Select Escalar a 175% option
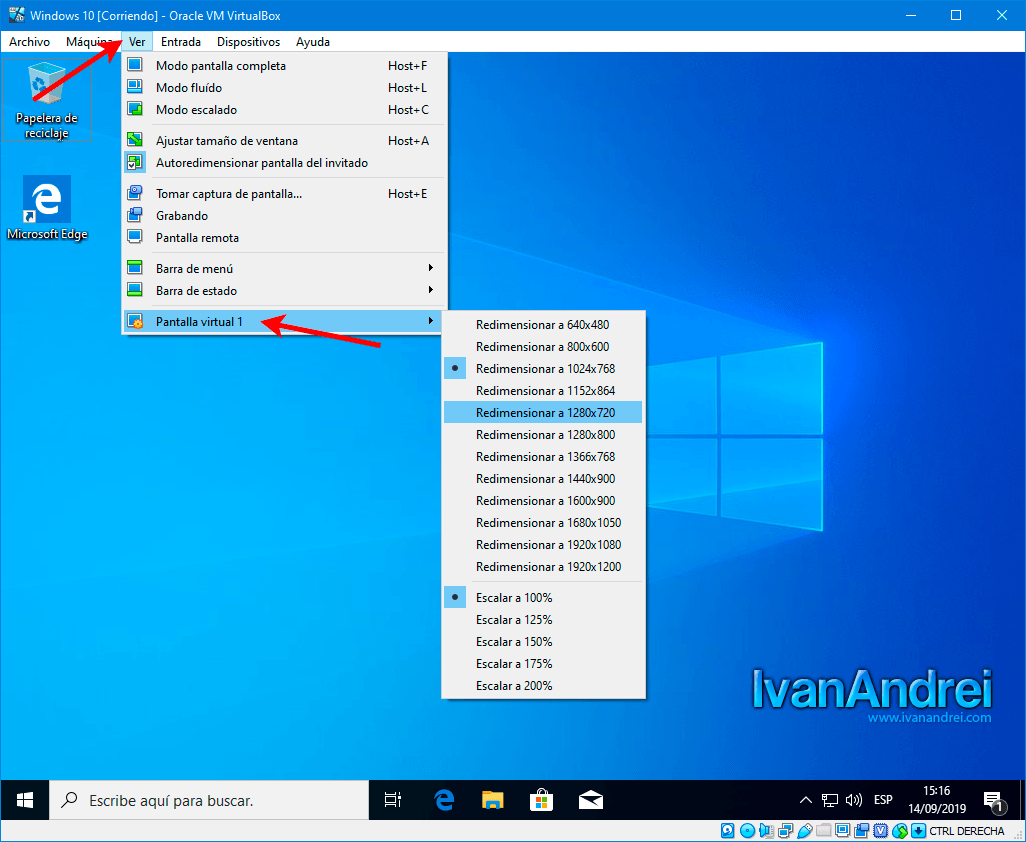 543,663
